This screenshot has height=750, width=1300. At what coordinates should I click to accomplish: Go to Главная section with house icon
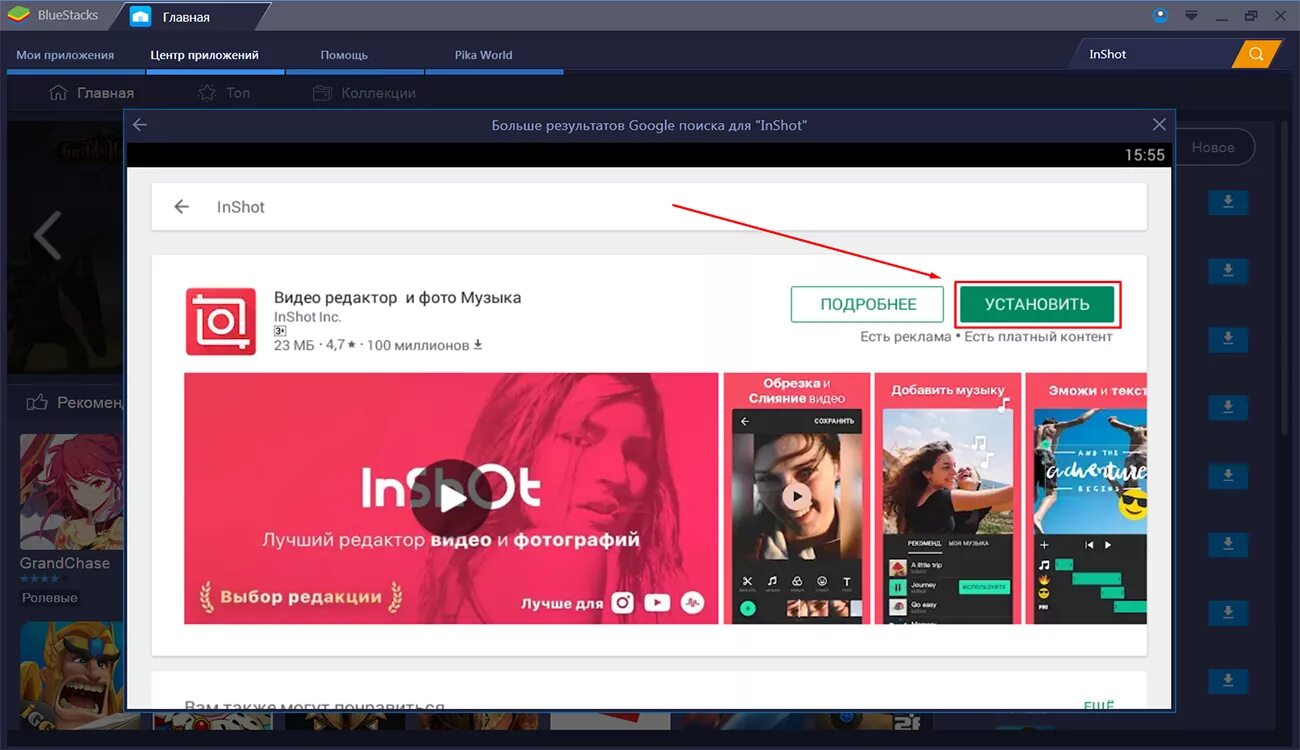92,93
